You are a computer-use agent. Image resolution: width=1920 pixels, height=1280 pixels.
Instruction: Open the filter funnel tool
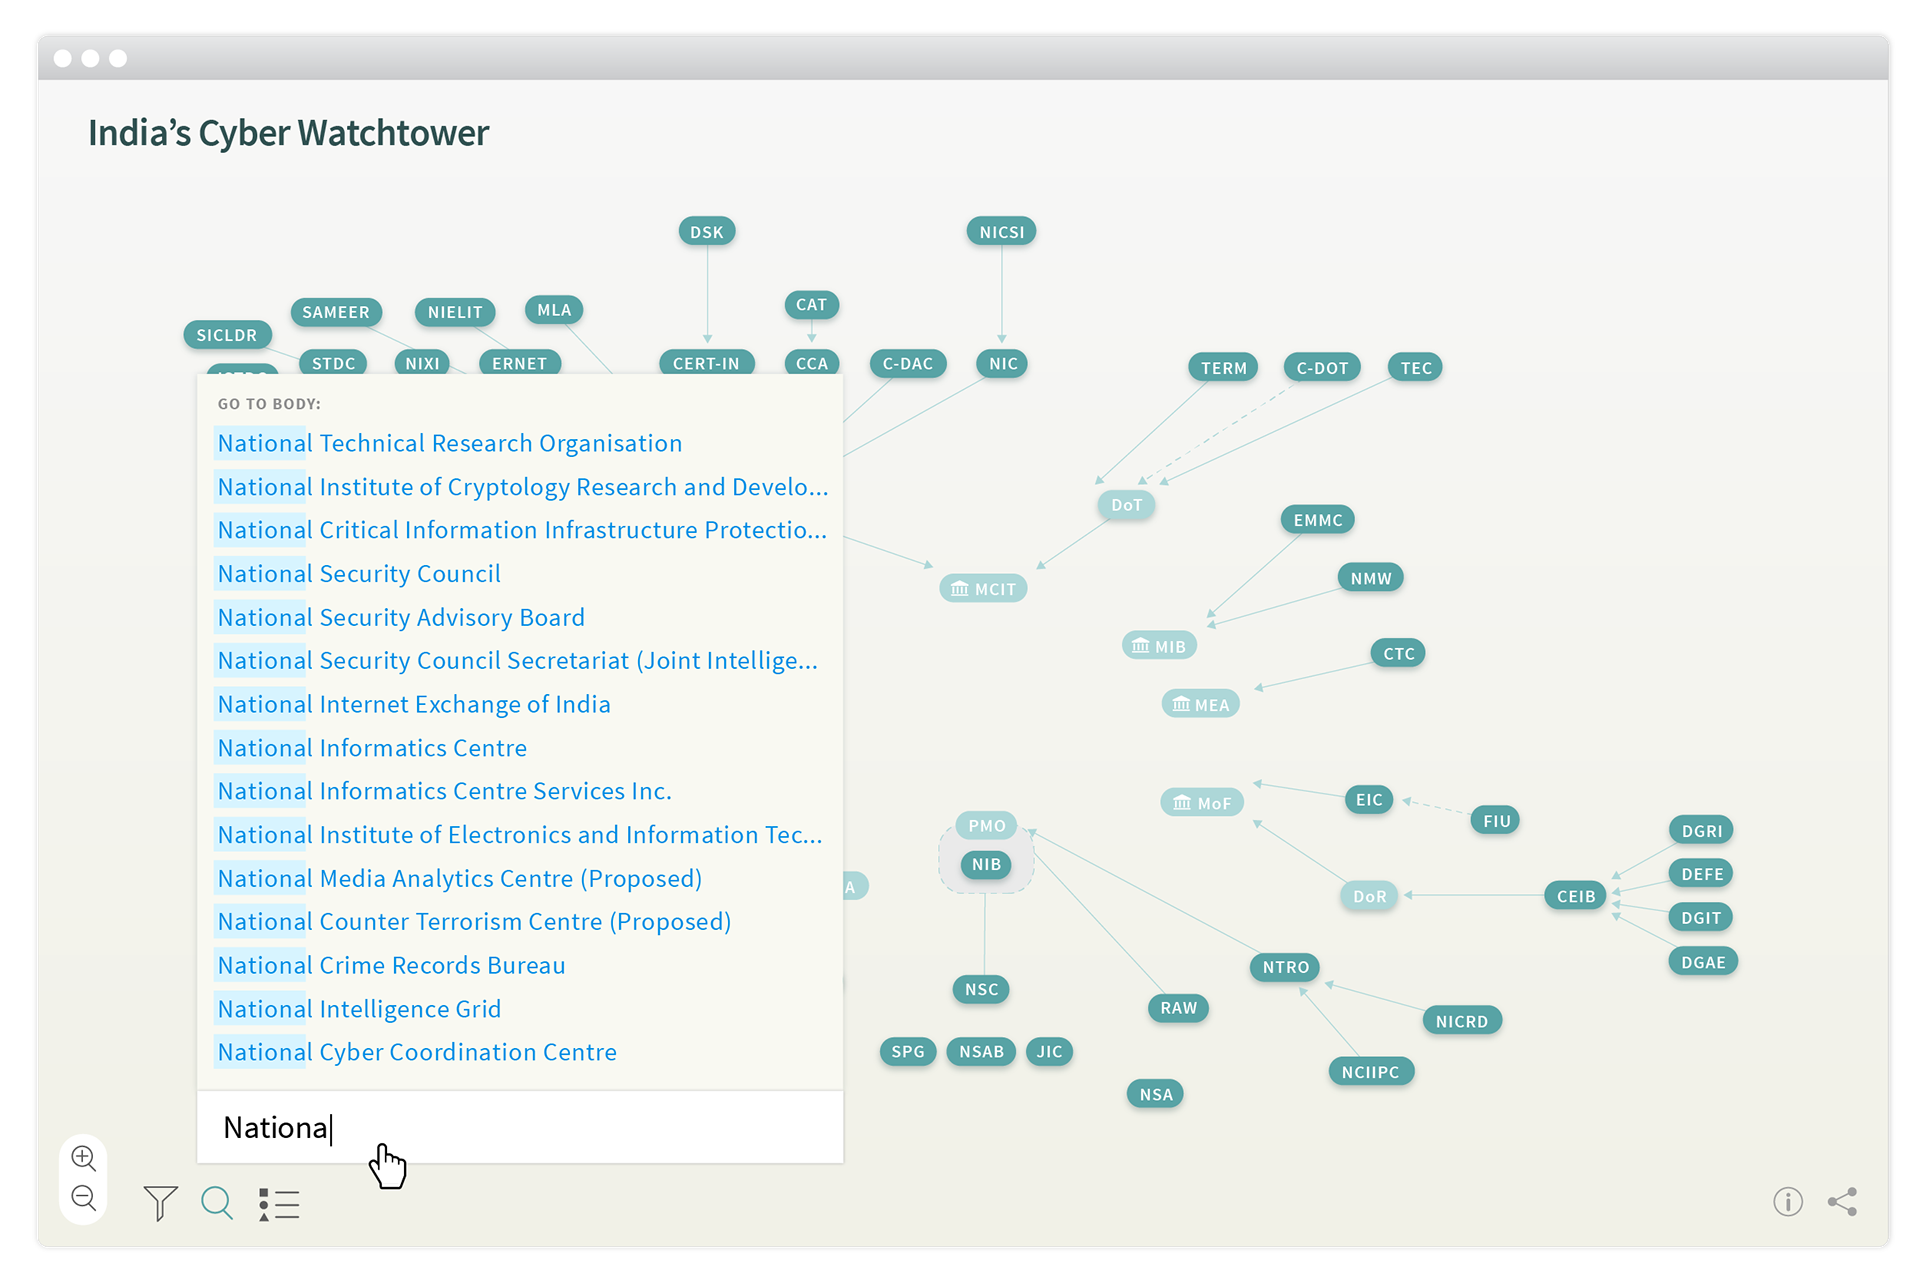[x=160, y=1203]
